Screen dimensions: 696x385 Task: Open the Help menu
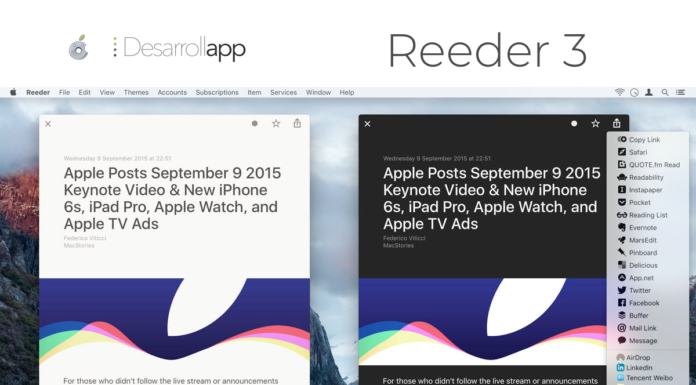coord(347,92)
